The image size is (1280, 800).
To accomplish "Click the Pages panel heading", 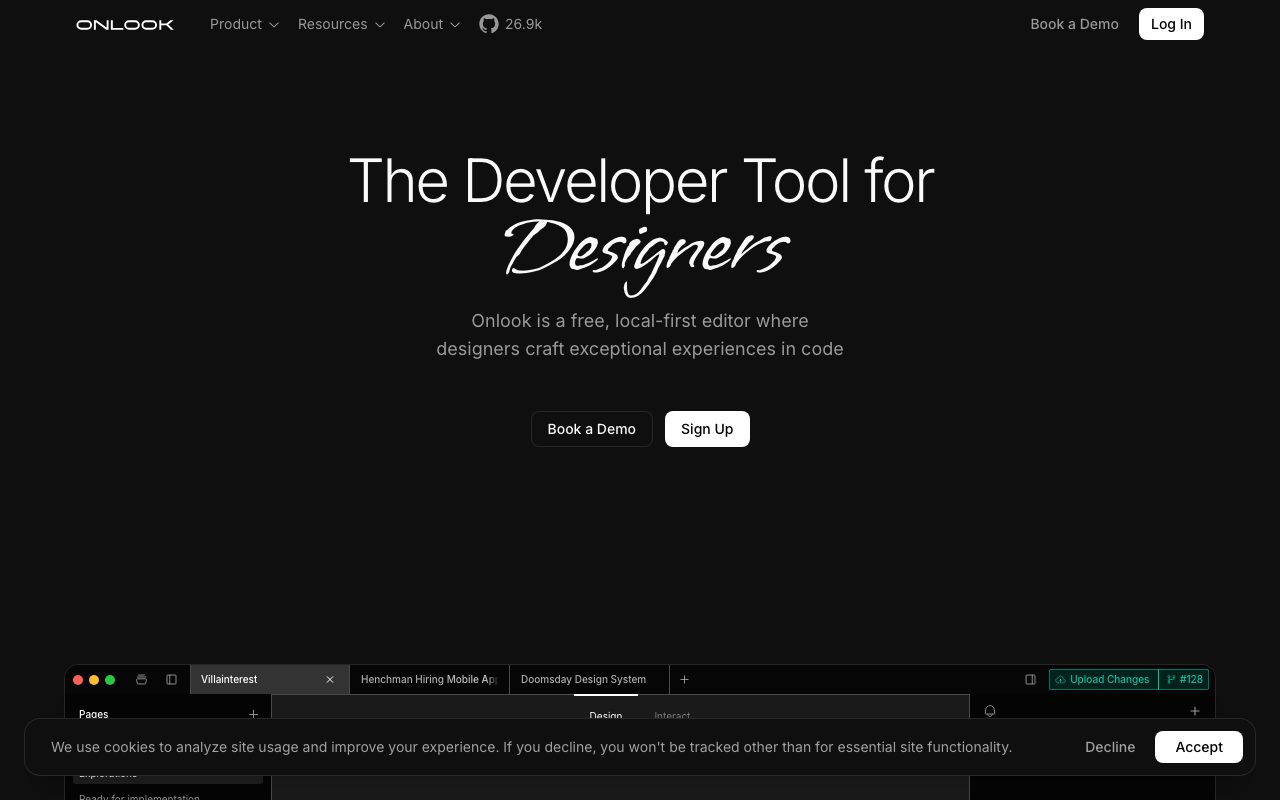I will (x=94, y=714).
